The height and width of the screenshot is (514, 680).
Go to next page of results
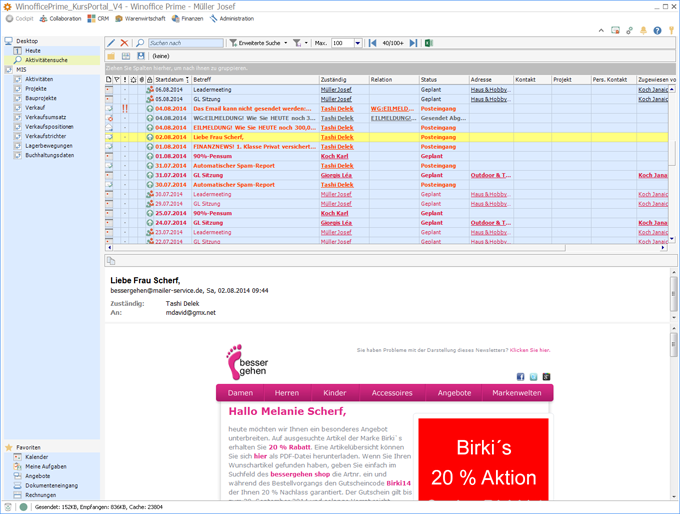pos(413,43)
